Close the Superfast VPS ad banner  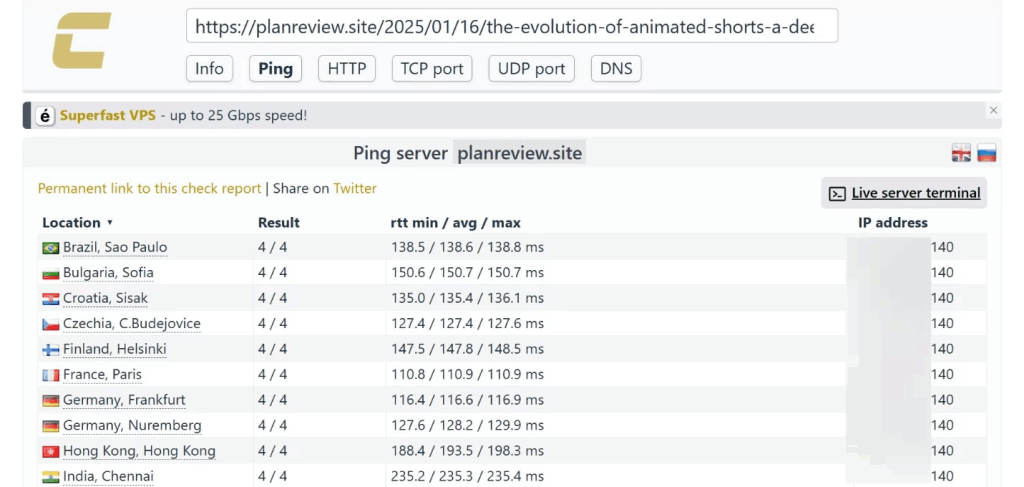tap(993, 110)
